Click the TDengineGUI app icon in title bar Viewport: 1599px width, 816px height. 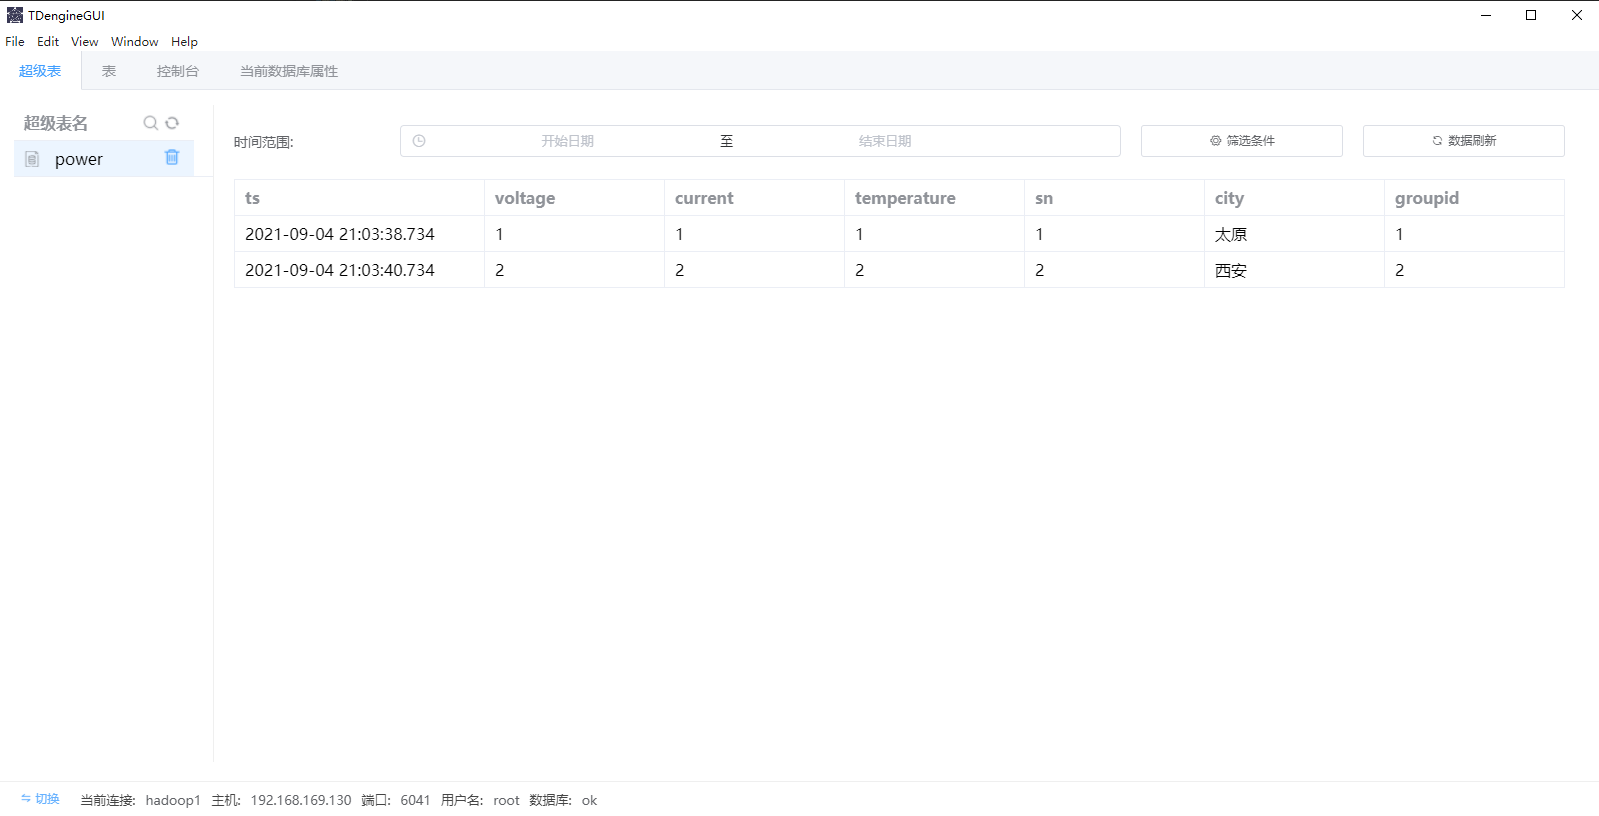tap(14, 15)
